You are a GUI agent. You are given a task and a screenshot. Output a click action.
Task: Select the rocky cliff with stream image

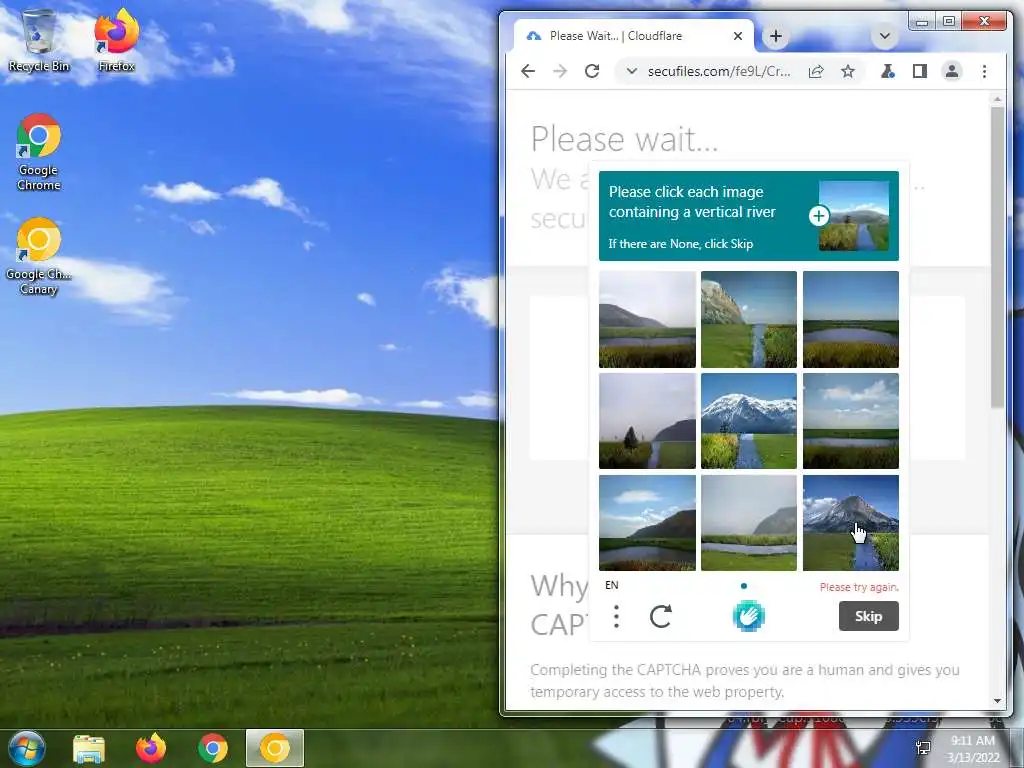[749, 319]
